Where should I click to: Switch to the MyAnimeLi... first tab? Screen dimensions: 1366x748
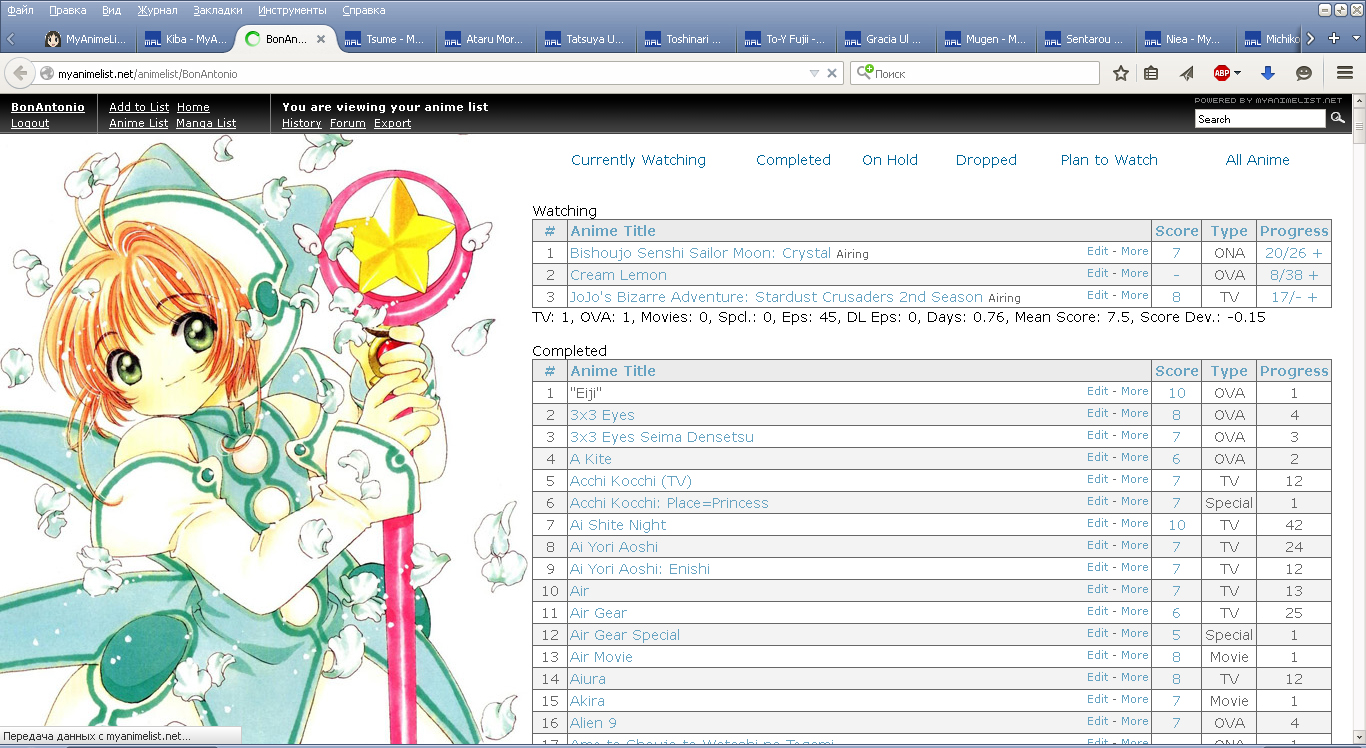click(86, 40)
